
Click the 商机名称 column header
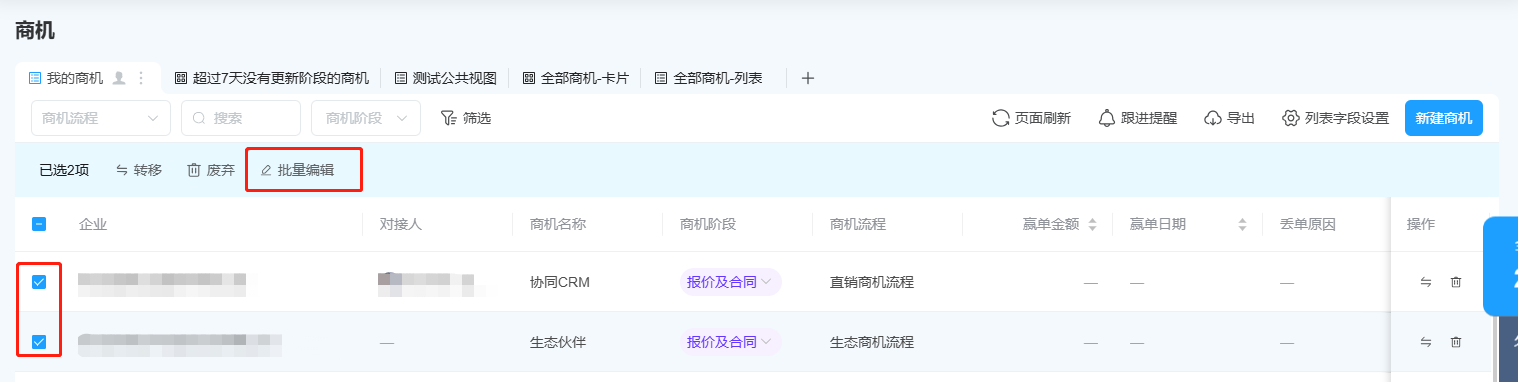point(558,224)
